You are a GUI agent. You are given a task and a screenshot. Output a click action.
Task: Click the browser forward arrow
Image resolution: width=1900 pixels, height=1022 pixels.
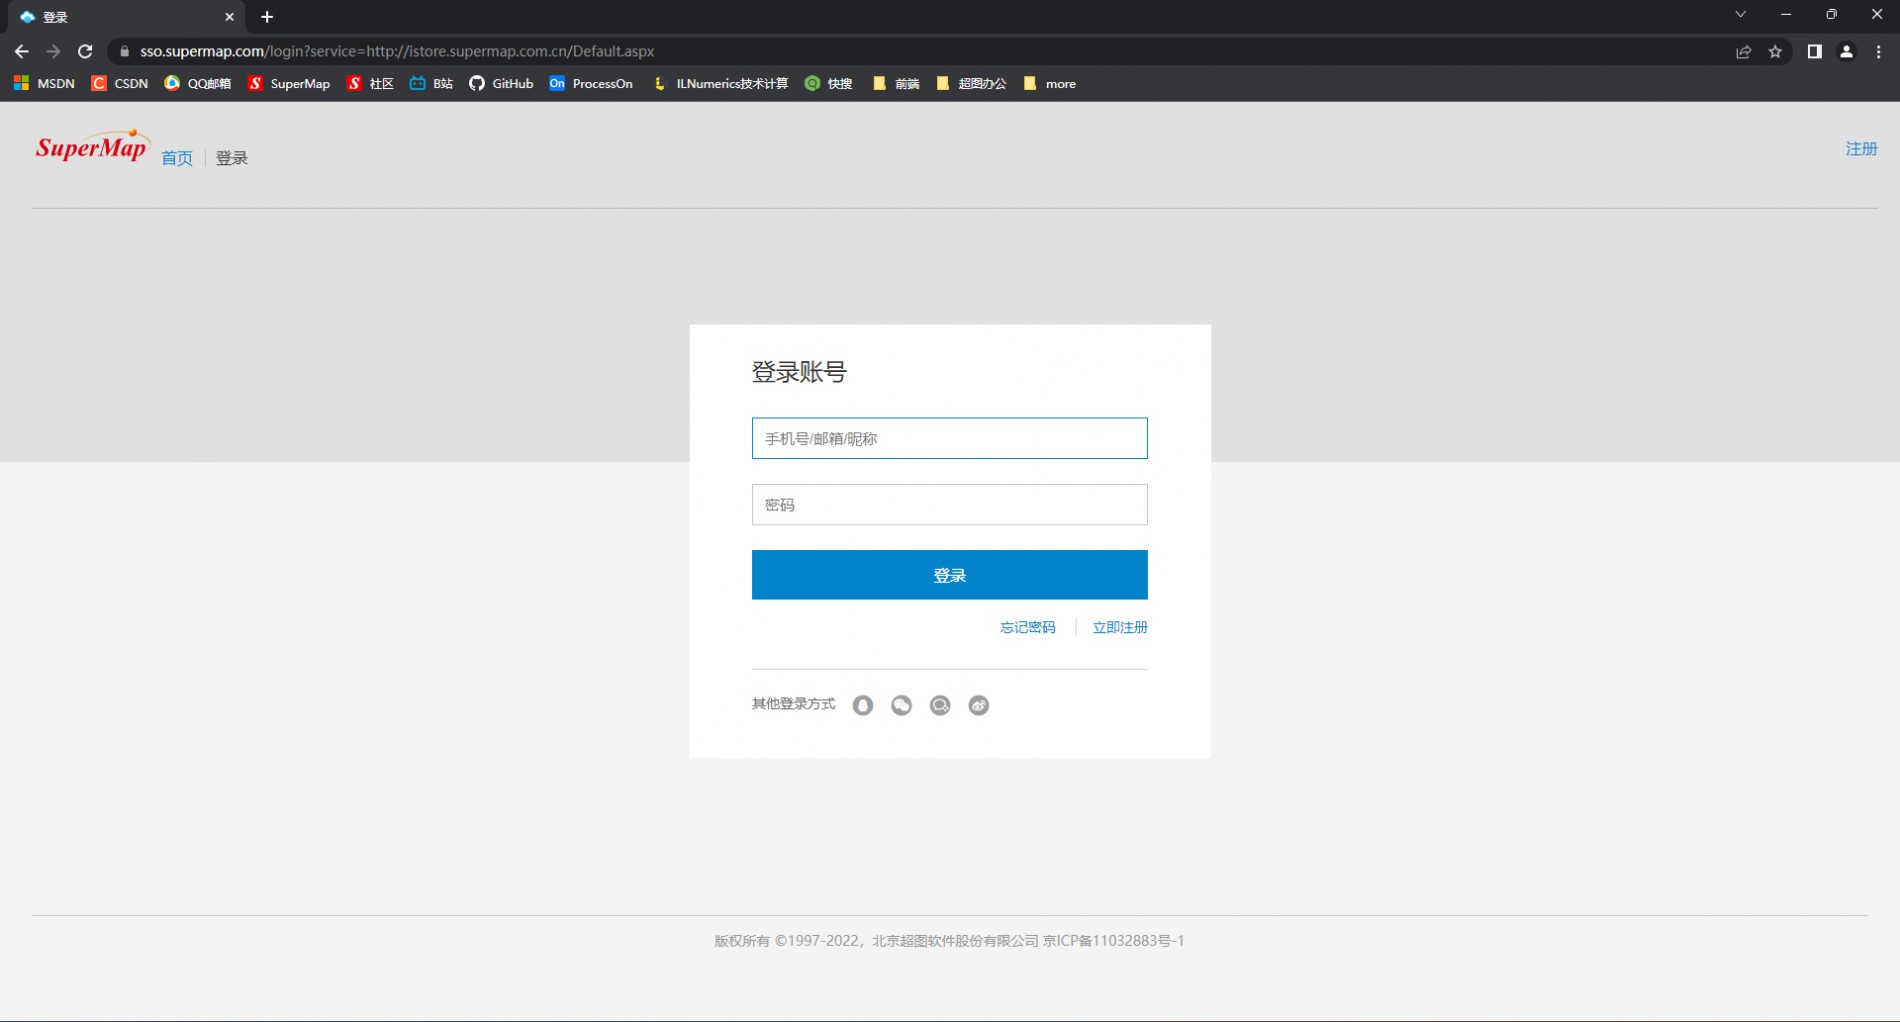53,51
